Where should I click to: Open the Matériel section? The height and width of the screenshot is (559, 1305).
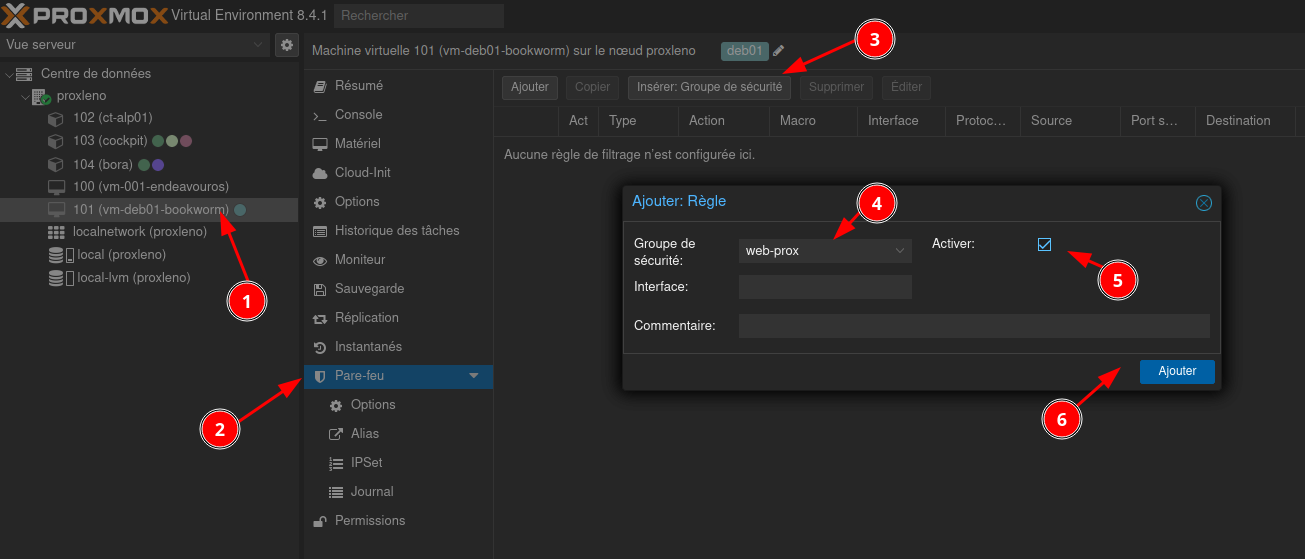[357, 144]
